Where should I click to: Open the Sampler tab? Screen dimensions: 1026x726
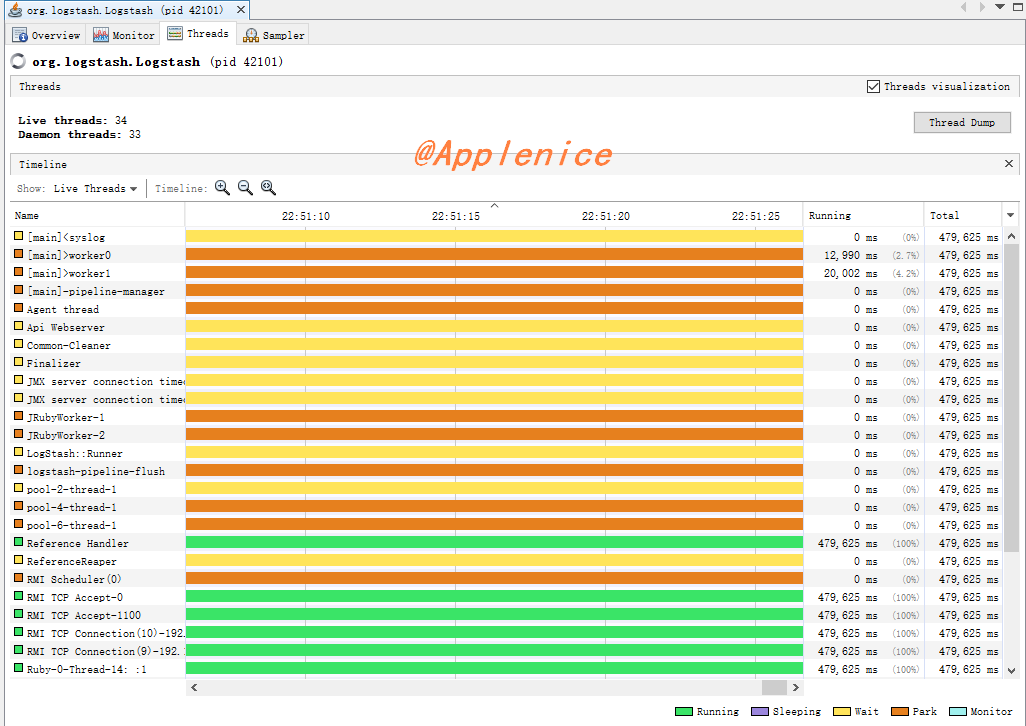point(274,35)
